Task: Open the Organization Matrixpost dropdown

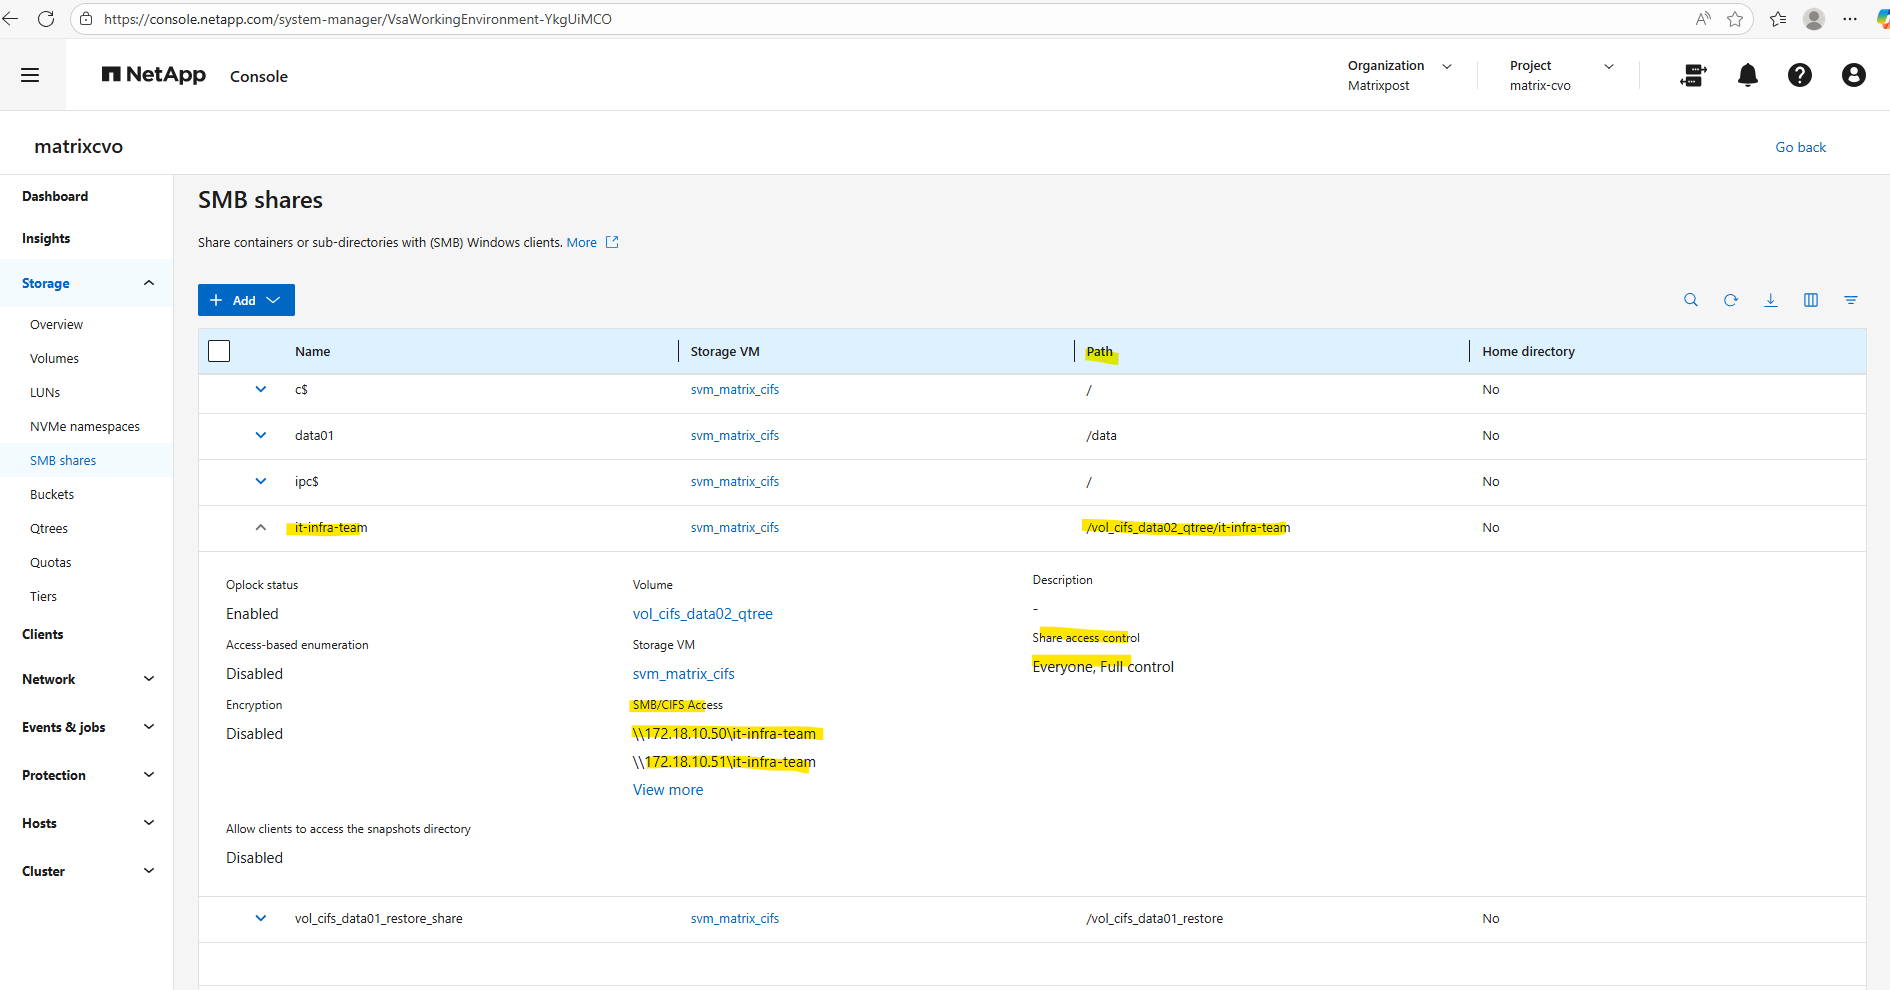Action: coord(1399,75)
